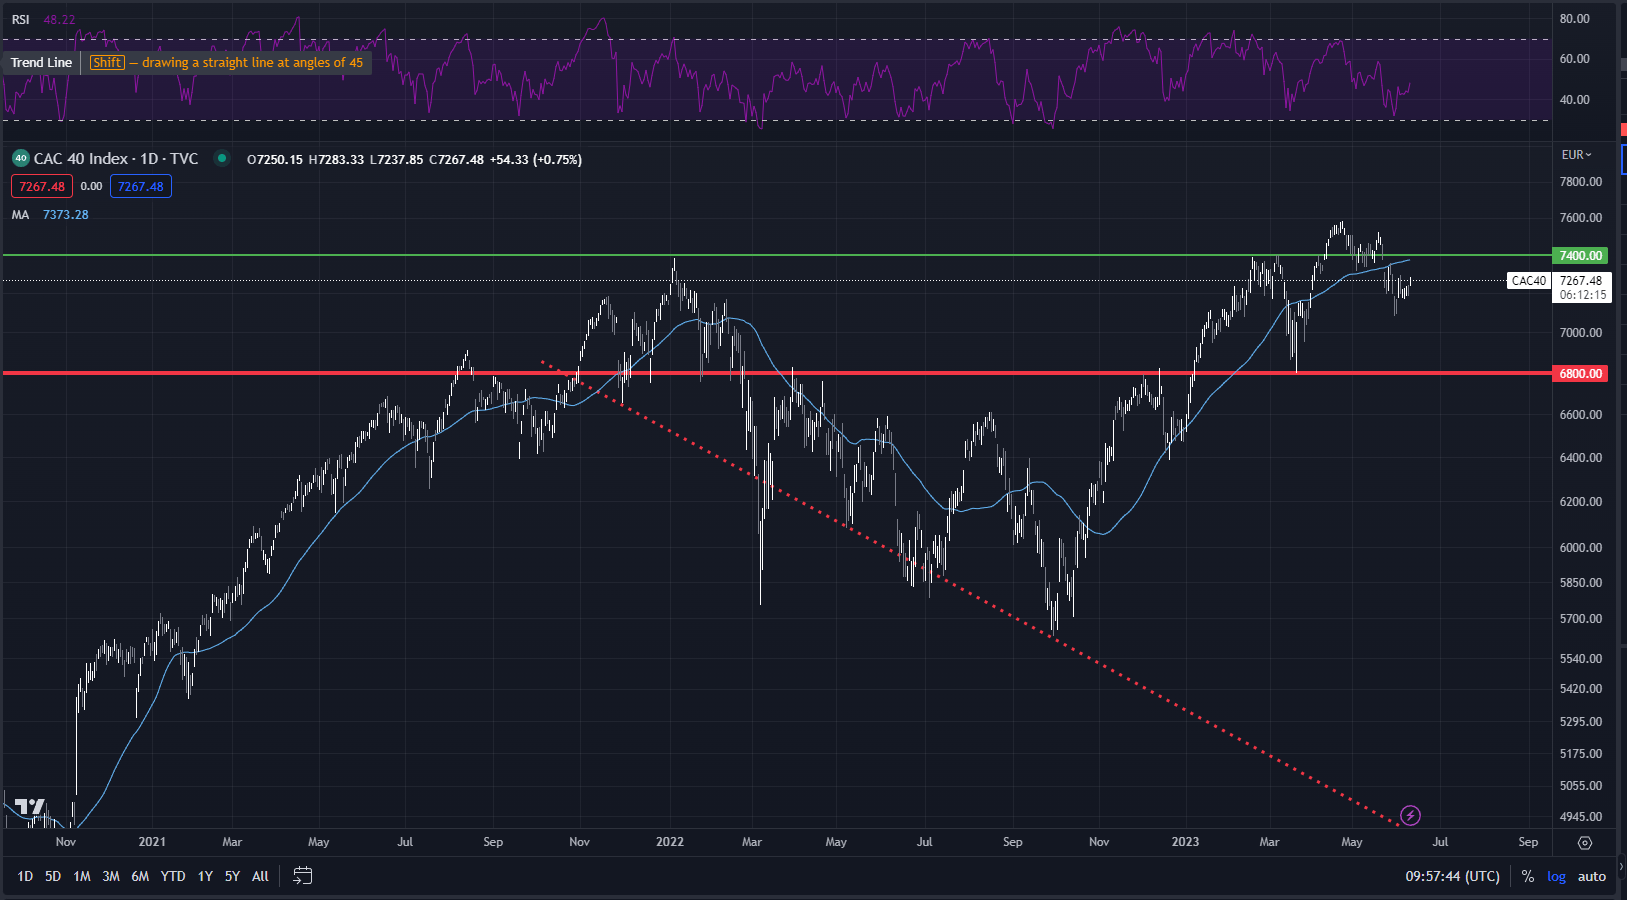This screenshot has width=1627, height=900.
Task: Click the red 6800.00 price label
Action: [1580, 373]
